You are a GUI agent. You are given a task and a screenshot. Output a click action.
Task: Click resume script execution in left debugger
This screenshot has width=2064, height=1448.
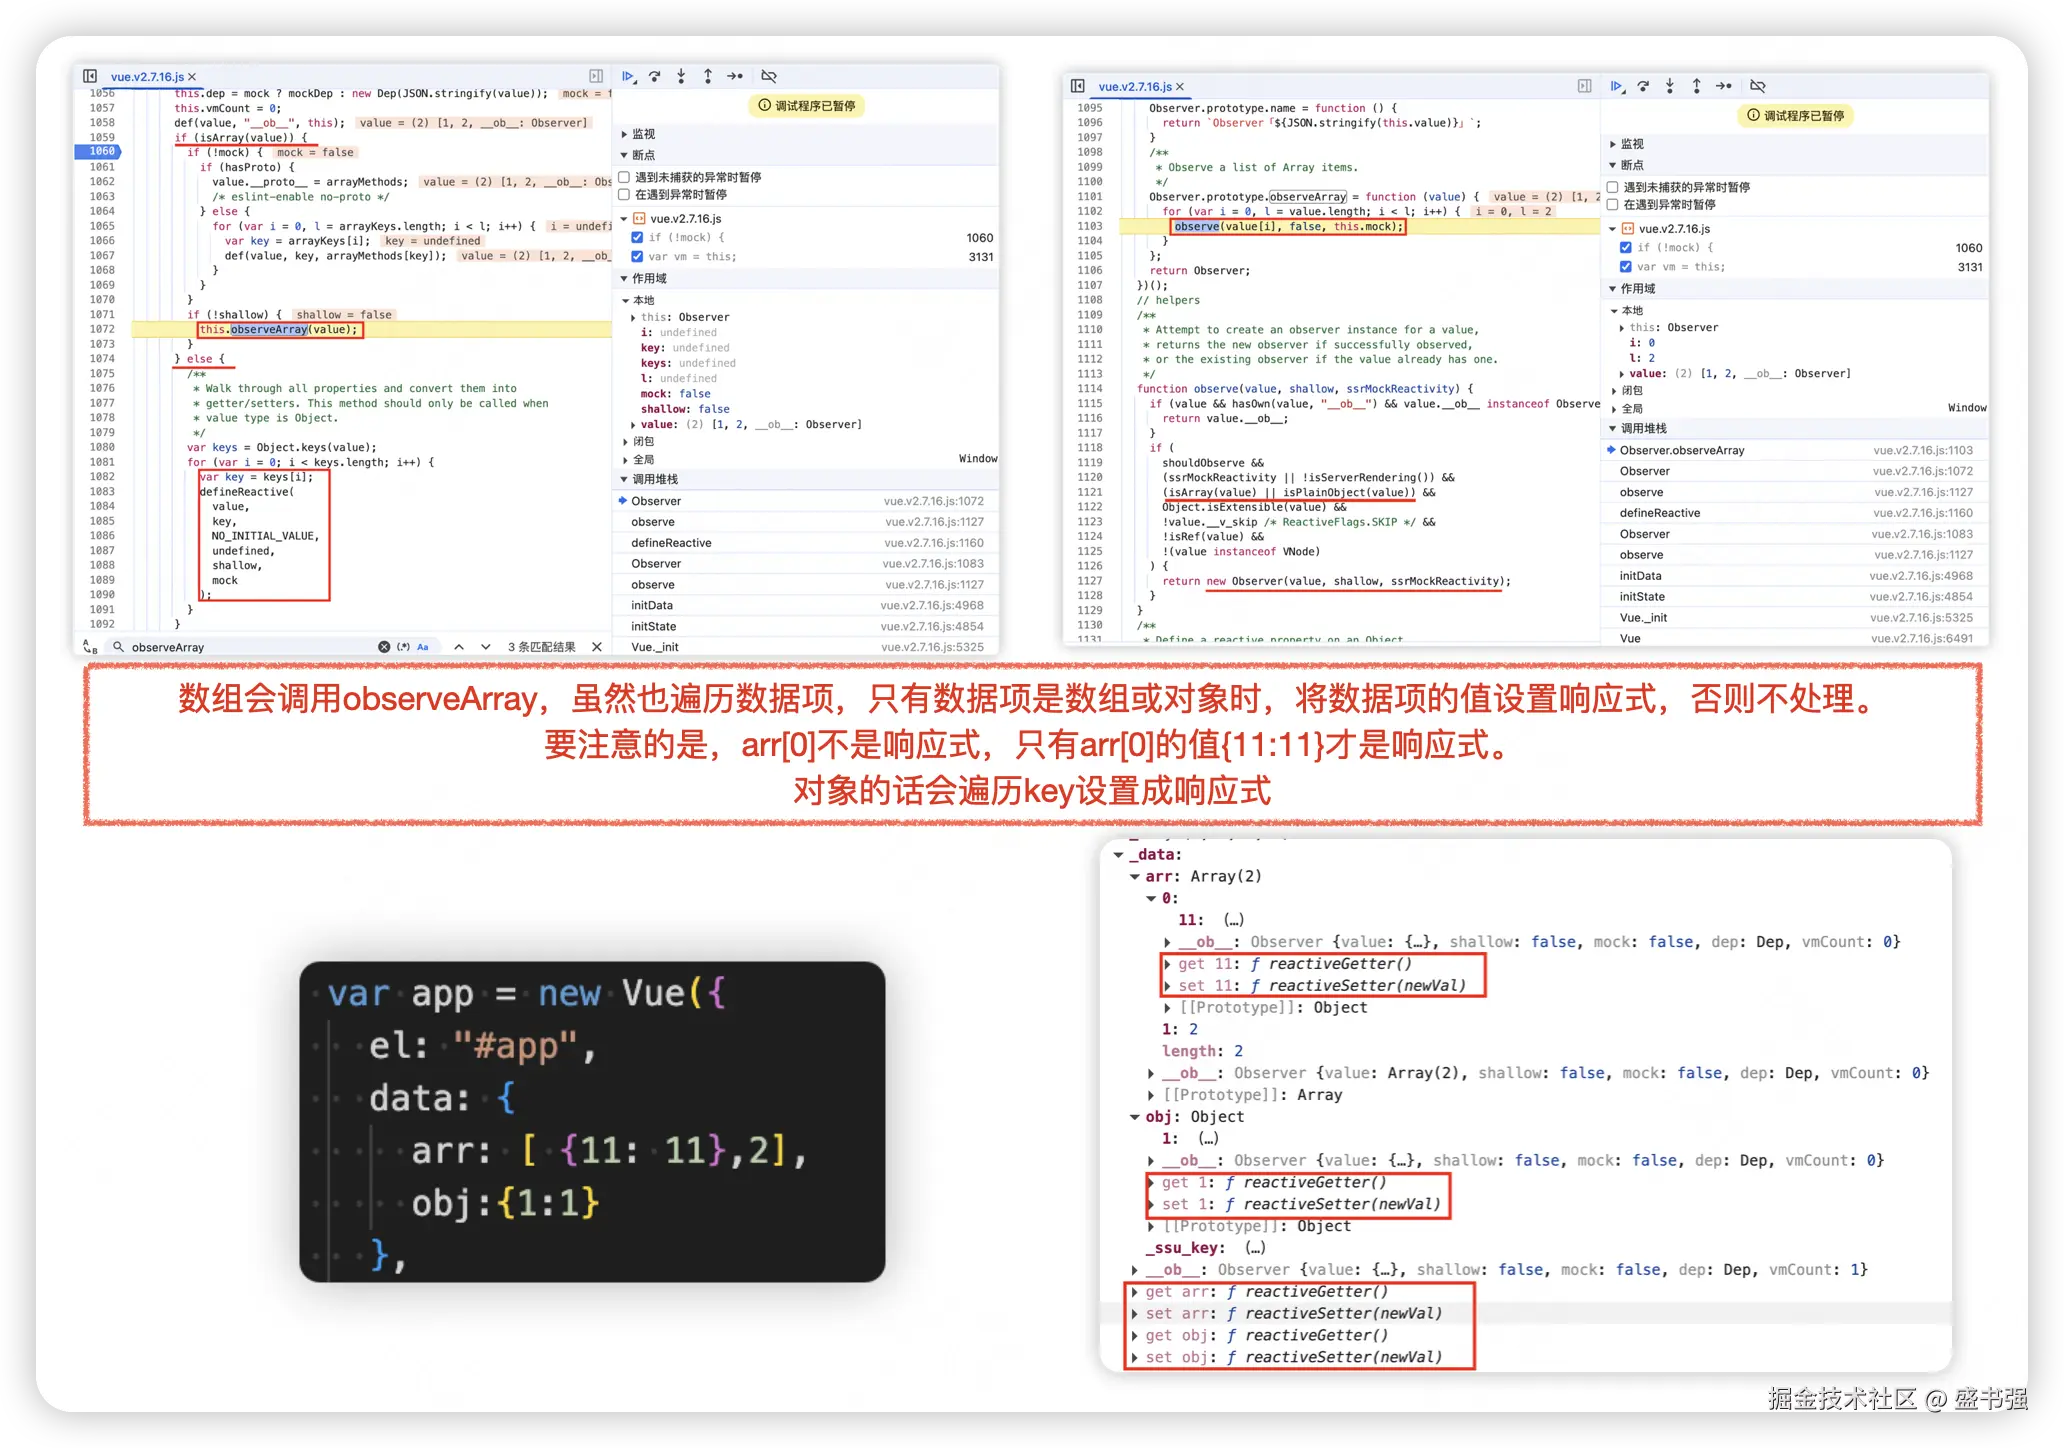pyautogui.click(x=628, y=76)
